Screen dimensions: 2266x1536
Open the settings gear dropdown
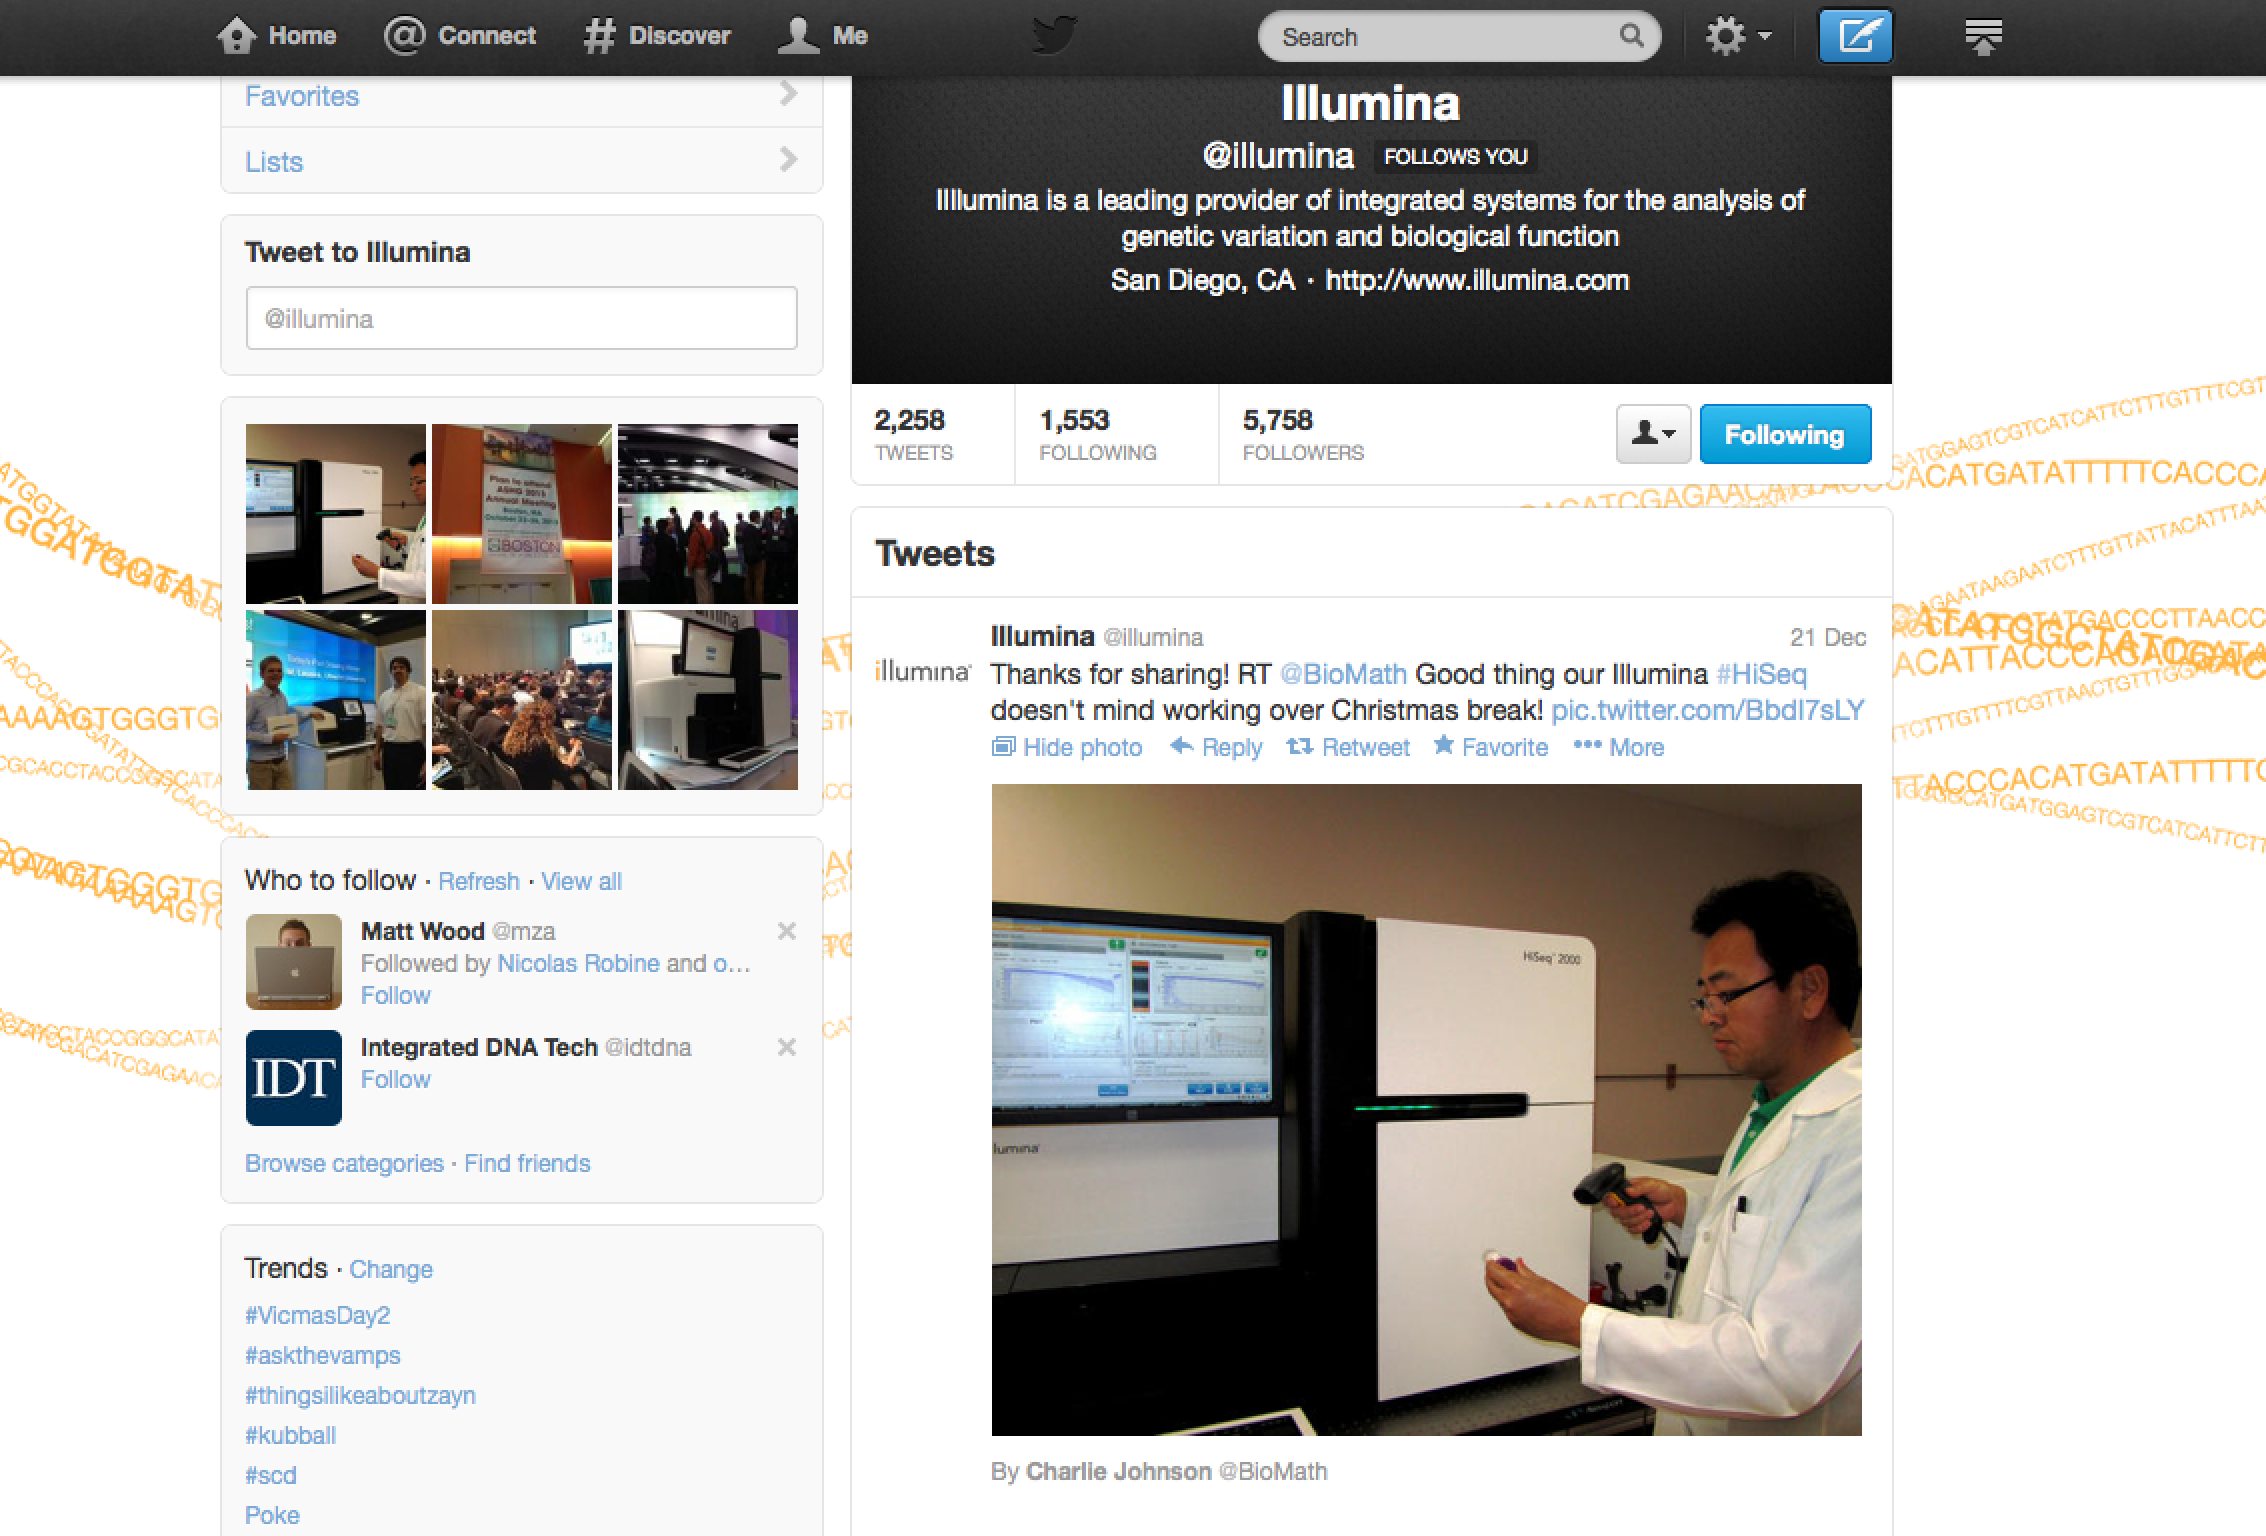point(1738,36)
